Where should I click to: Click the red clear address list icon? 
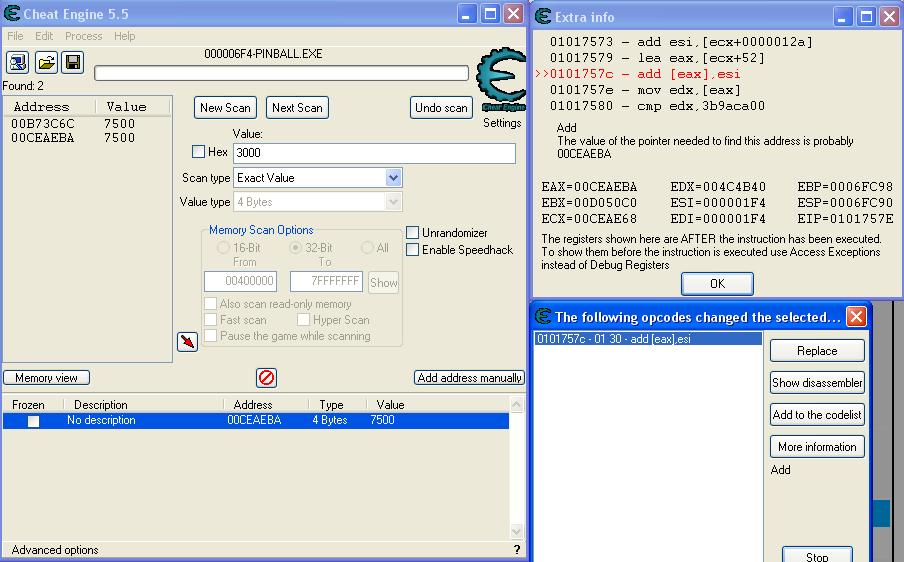[x=266, y=377]
